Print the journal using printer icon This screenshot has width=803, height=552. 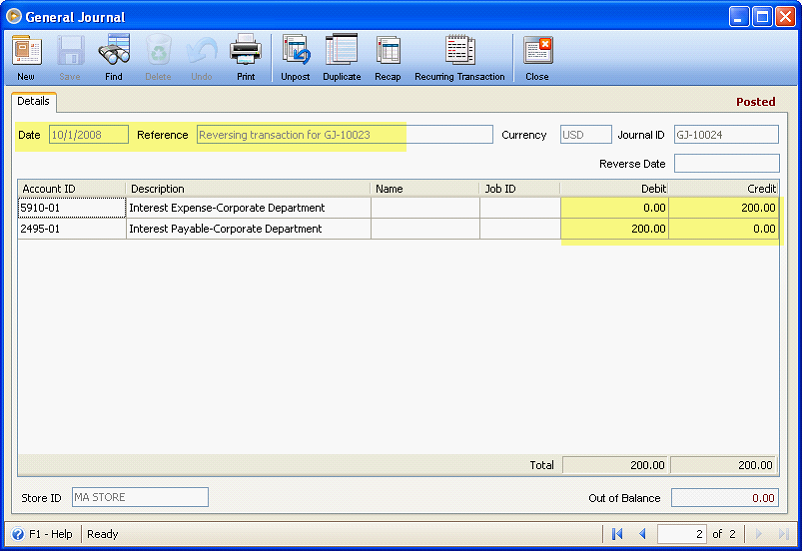click(246, 50)
